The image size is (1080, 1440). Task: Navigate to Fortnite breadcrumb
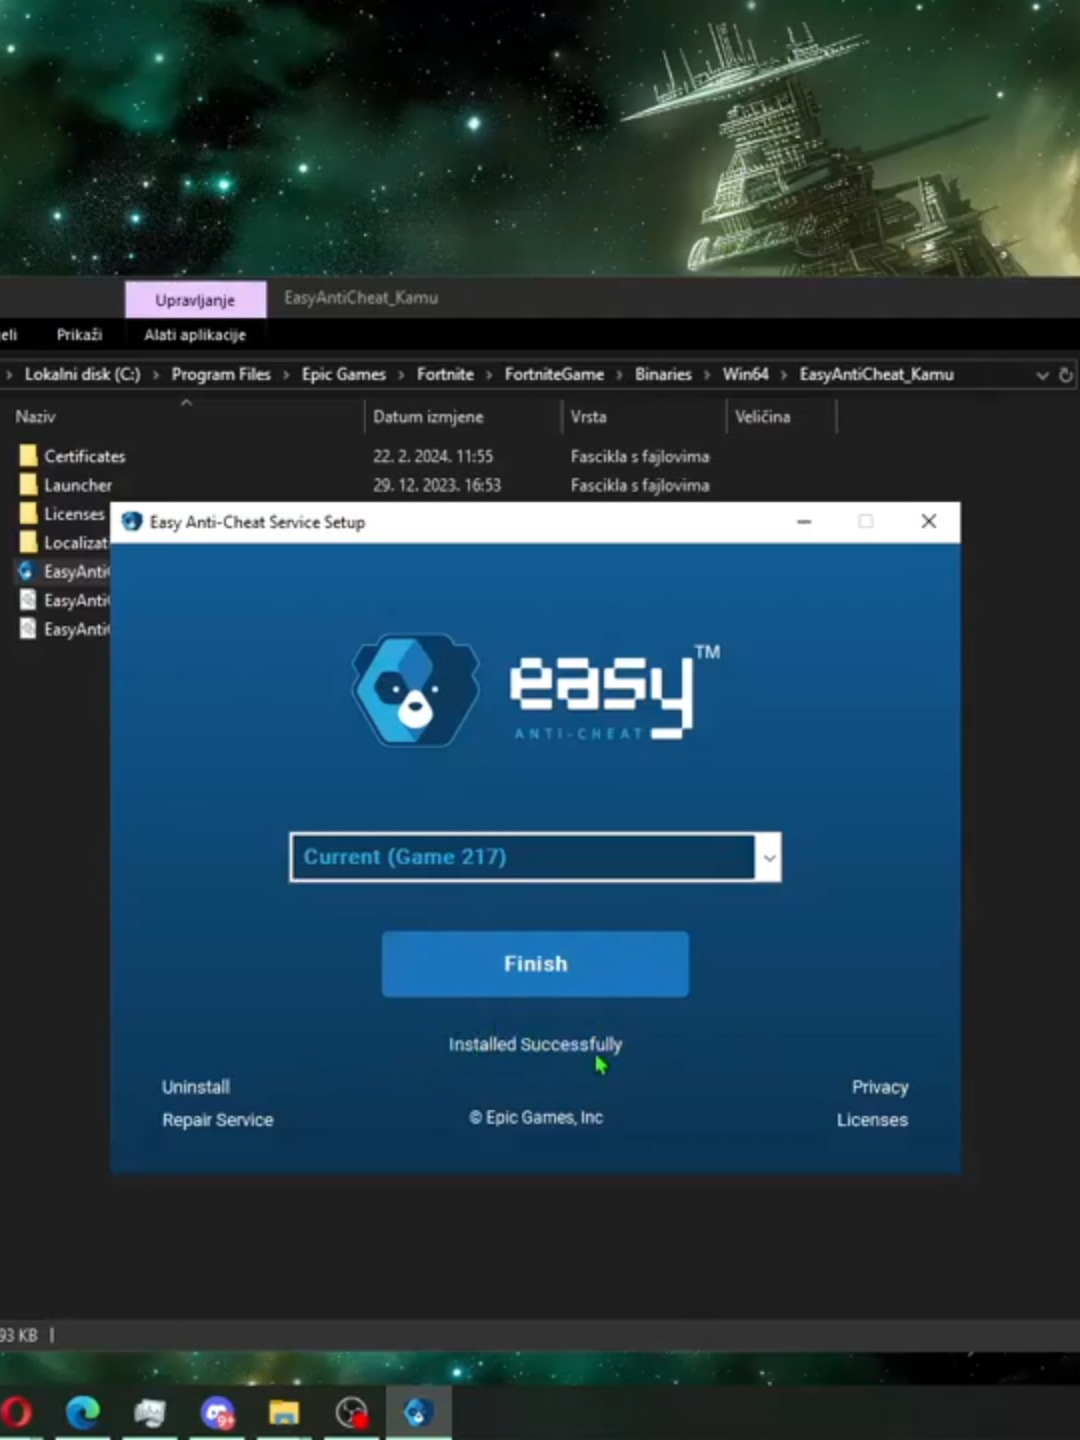tap(445, 374)
